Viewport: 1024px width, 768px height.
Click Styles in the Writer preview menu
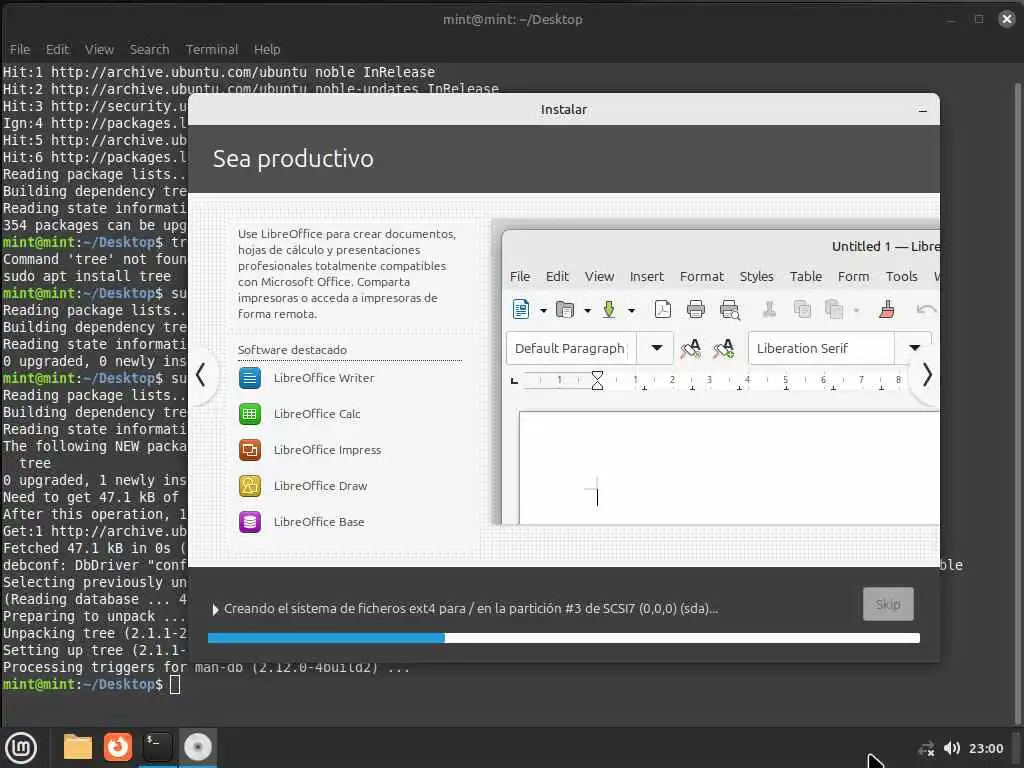point(756,277)
